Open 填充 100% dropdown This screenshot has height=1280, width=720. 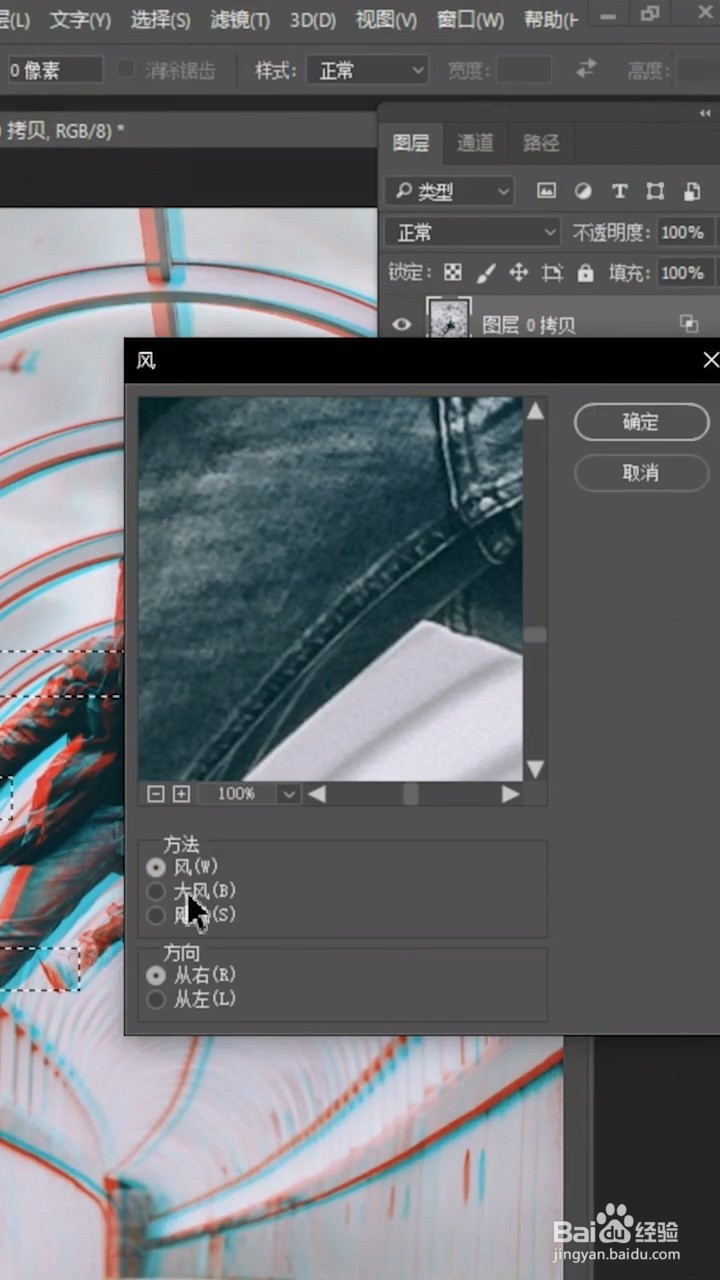click(x=686, y=272)
